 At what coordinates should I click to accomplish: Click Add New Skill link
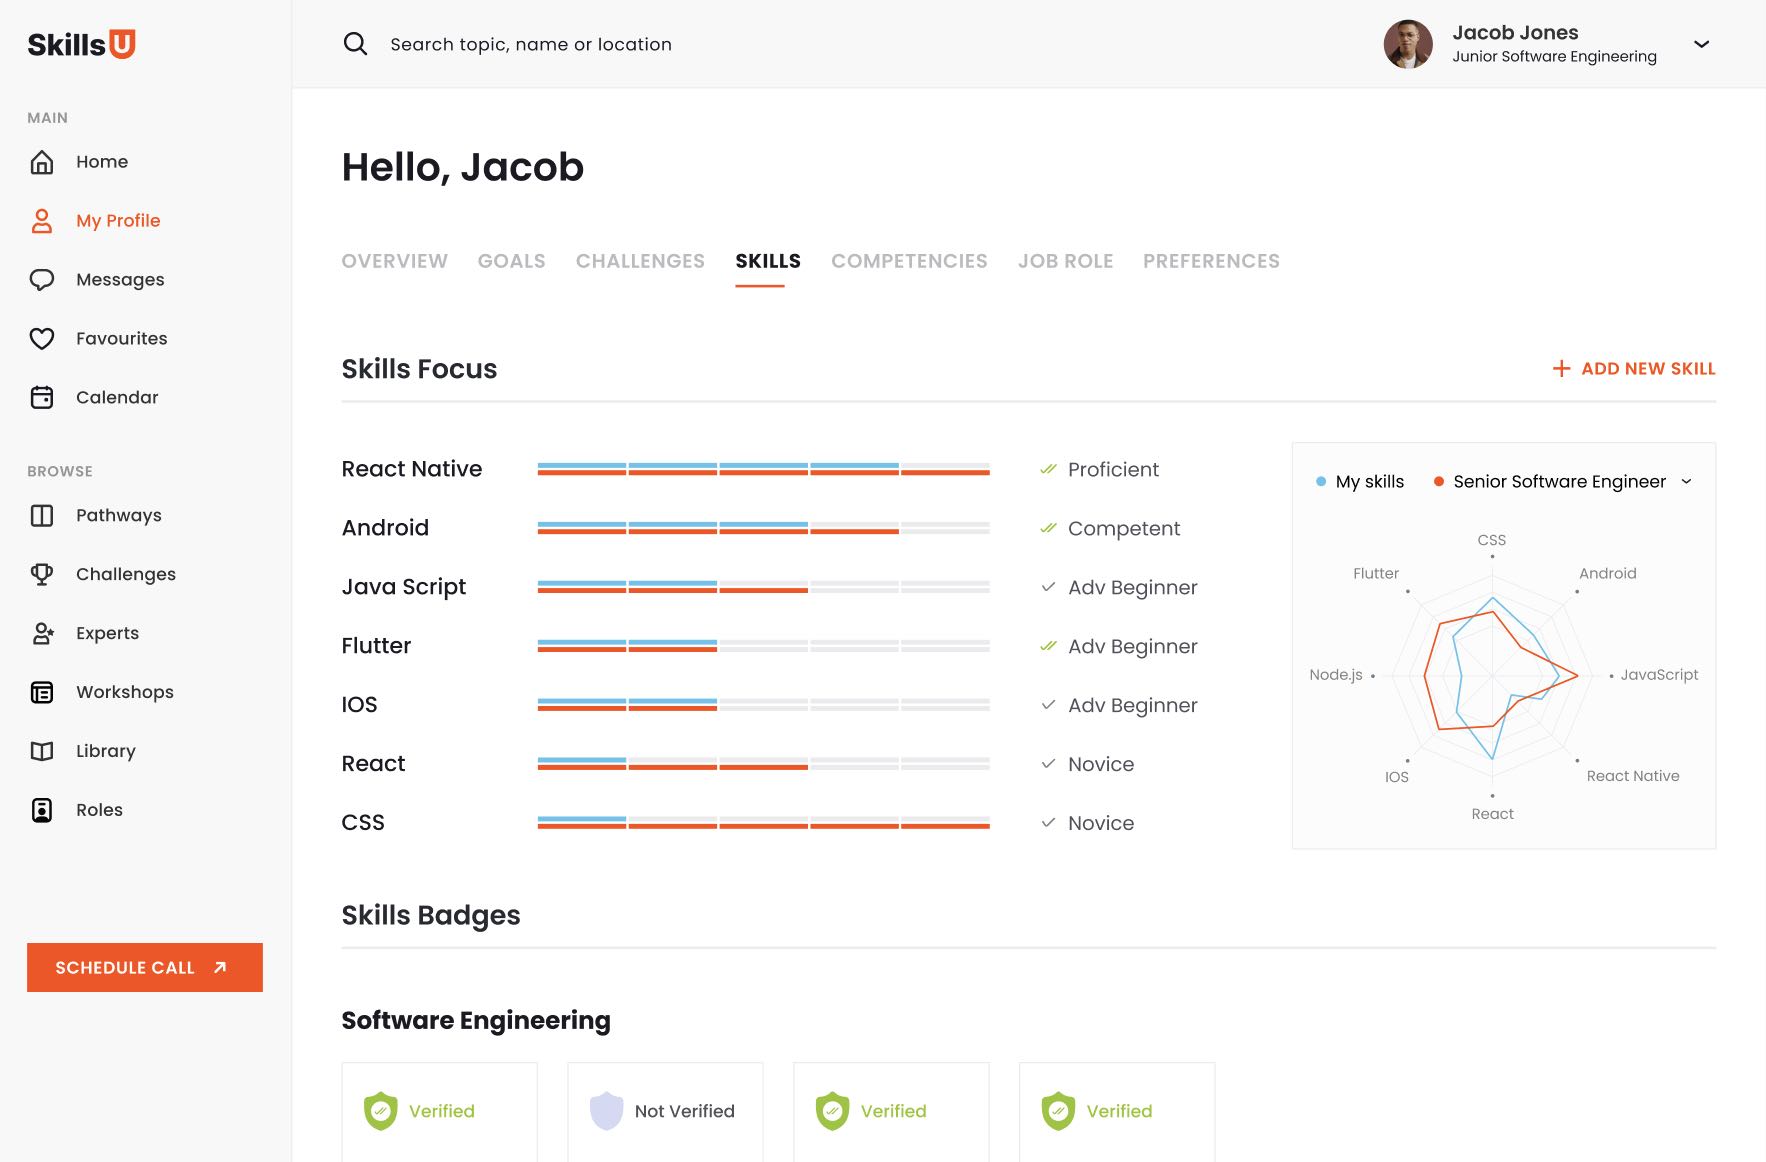[x=1634, y=369]
